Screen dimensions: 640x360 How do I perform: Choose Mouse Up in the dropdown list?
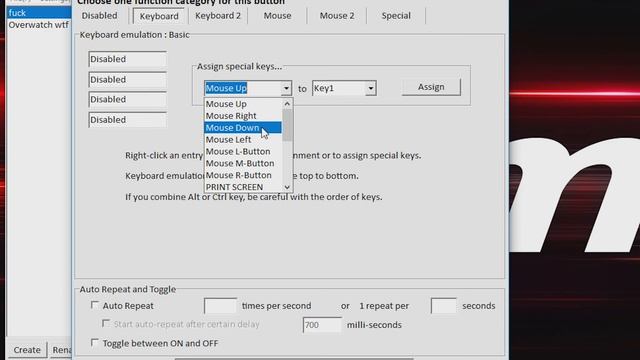pos(243,104)
